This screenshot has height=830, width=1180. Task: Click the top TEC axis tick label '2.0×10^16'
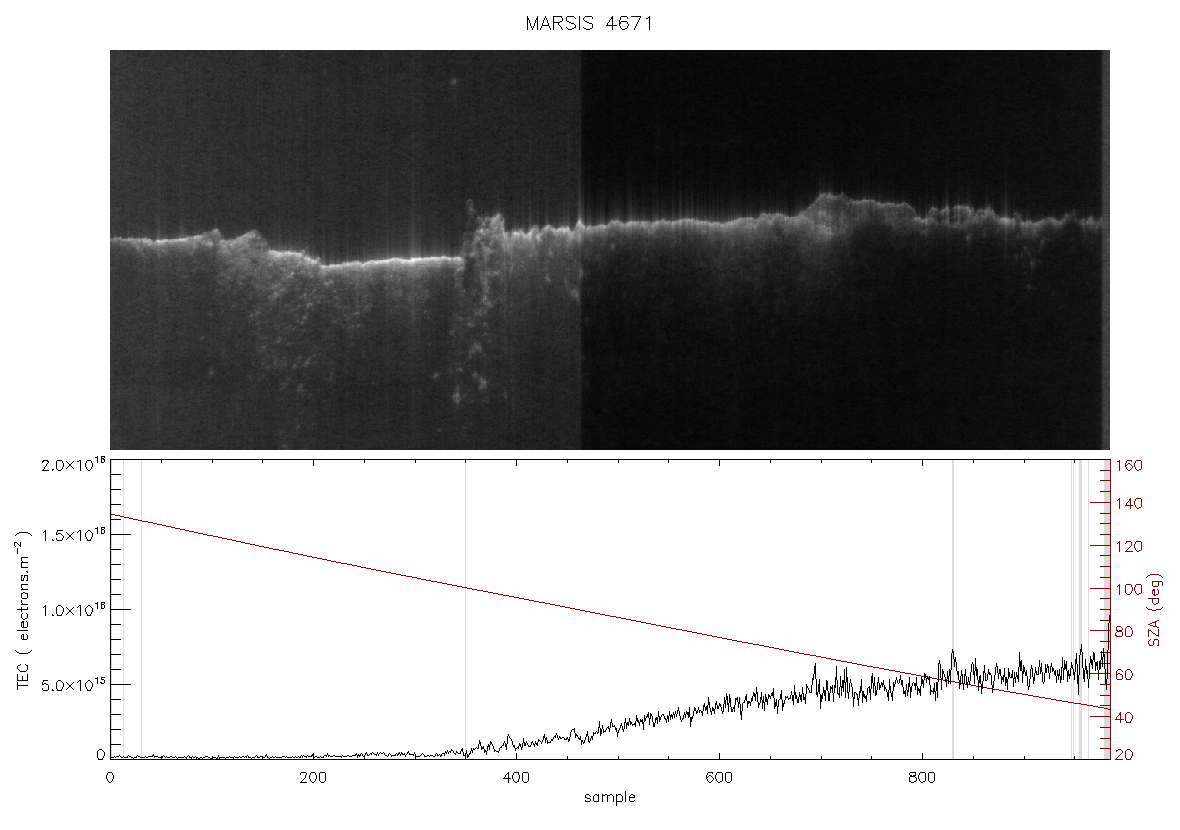74,464
